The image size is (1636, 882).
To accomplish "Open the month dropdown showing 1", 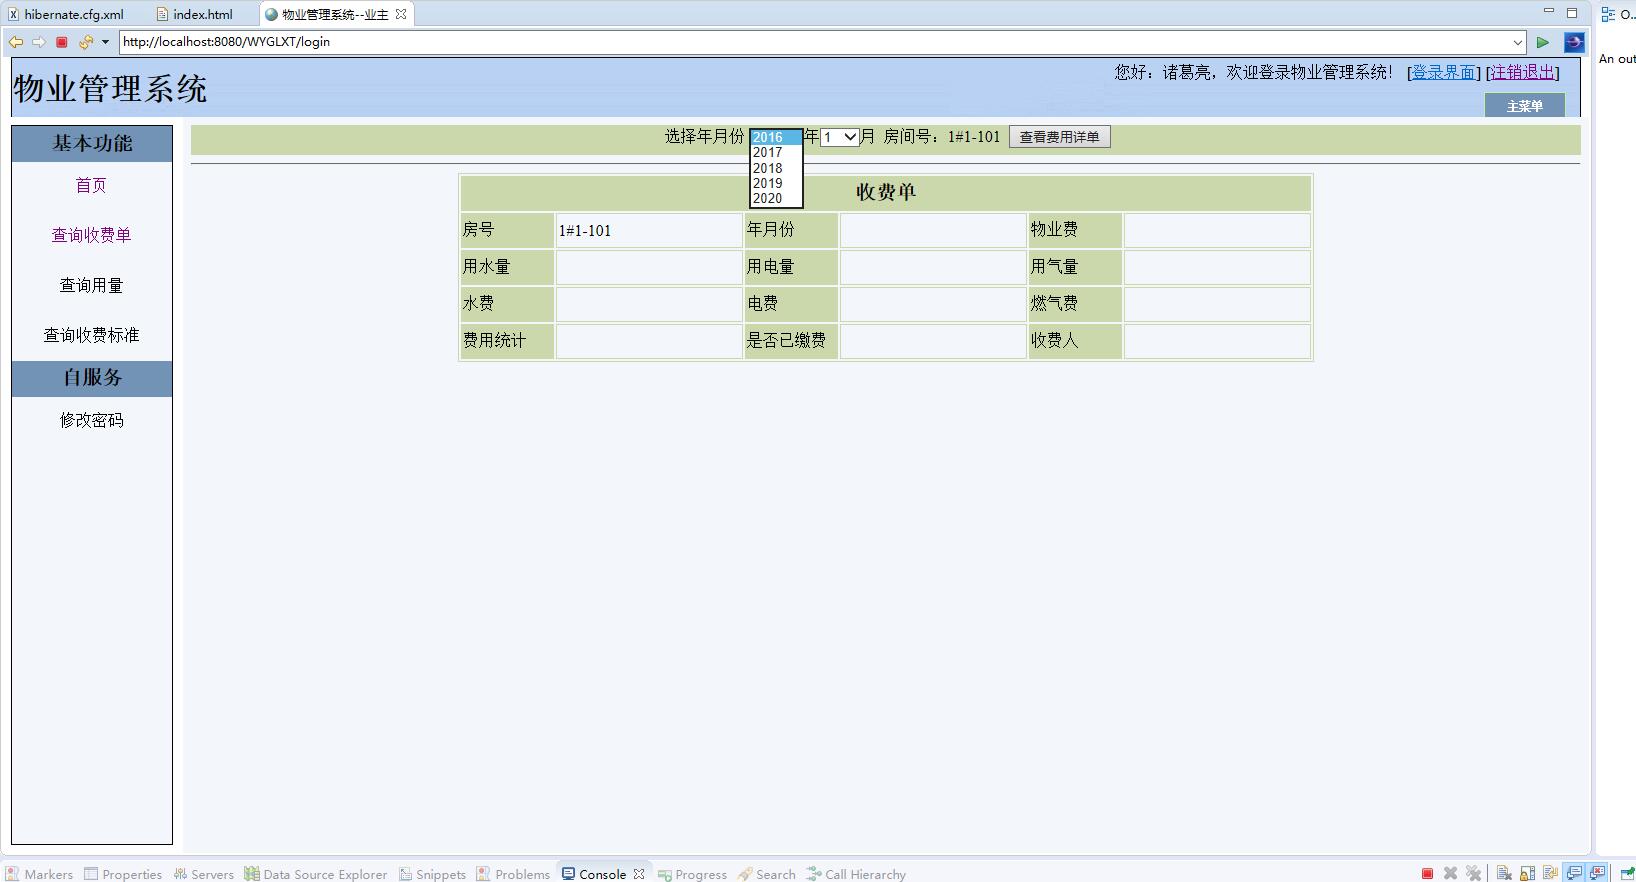I will coord(840,137).
